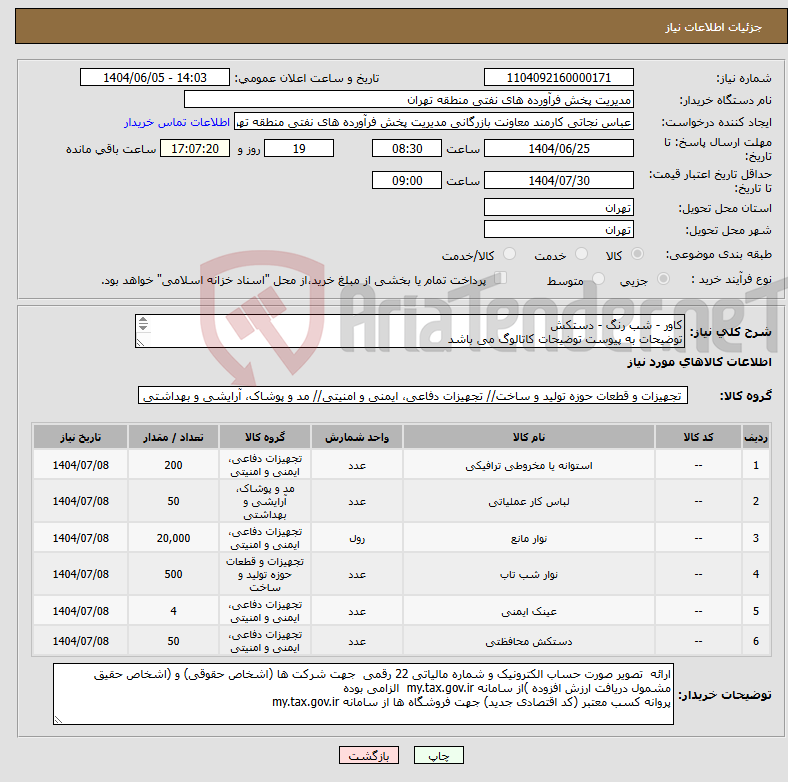
Task: Click item نوار مانع
Action: tap(529, 538)
